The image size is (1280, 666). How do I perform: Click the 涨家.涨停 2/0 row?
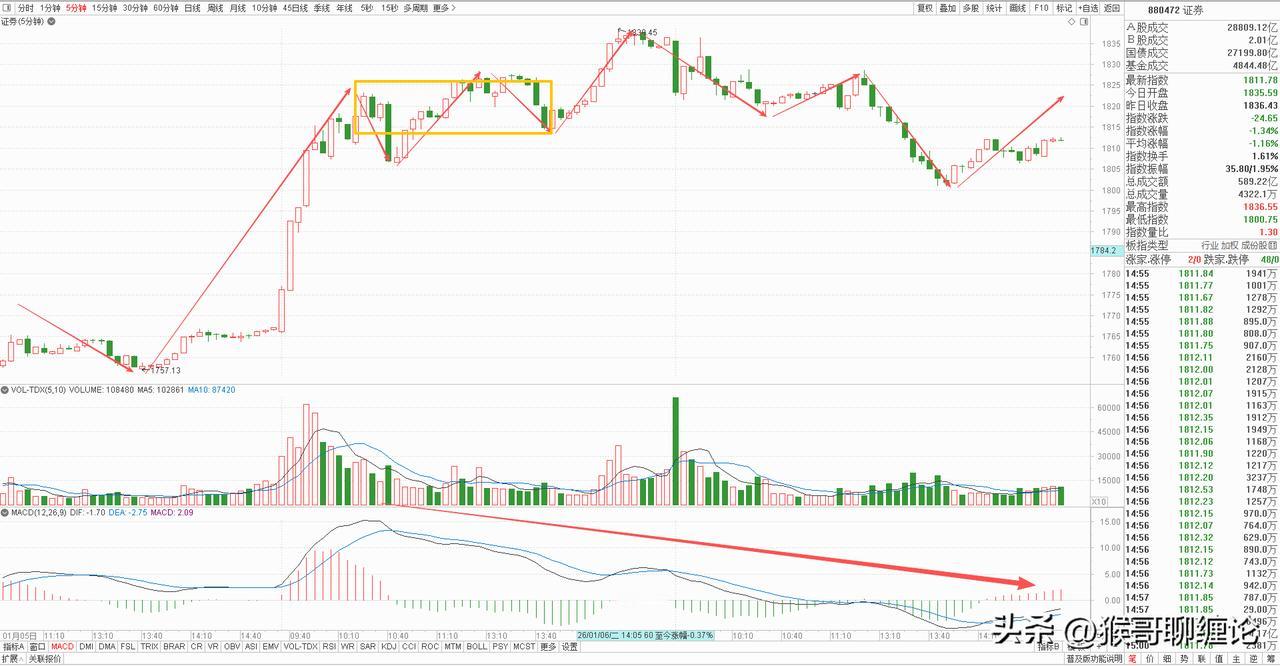click(x=1164, y=258)
